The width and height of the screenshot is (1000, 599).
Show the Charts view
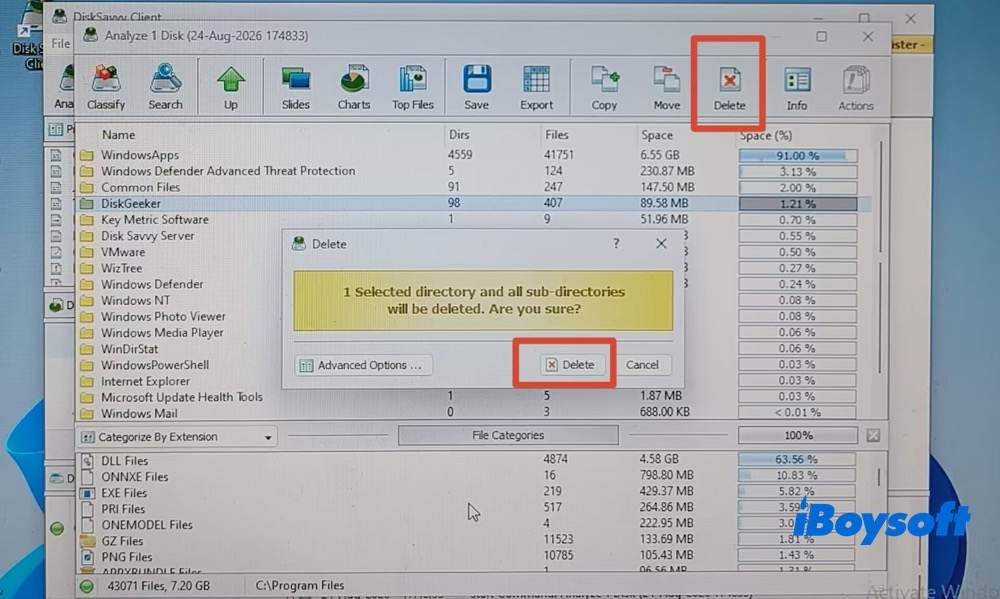click(354, 87)
